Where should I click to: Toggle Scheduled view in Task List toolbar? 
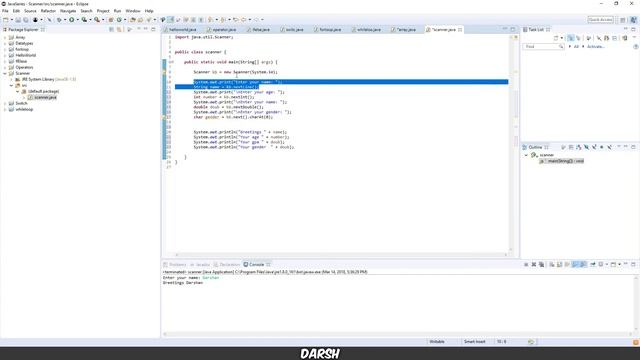coord(578,38)
